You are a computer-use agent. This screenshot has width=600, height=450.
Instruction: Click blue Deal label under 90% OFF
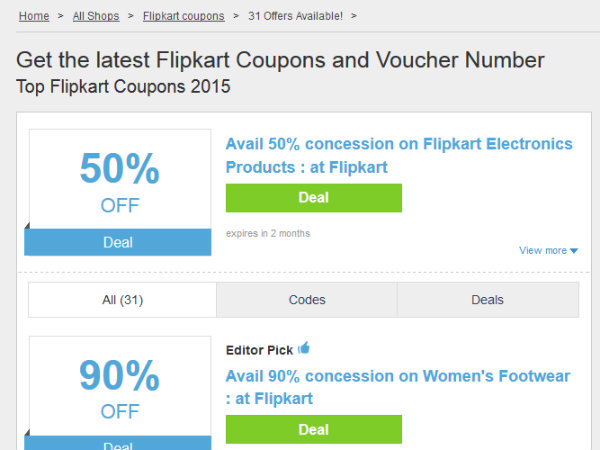118,444
